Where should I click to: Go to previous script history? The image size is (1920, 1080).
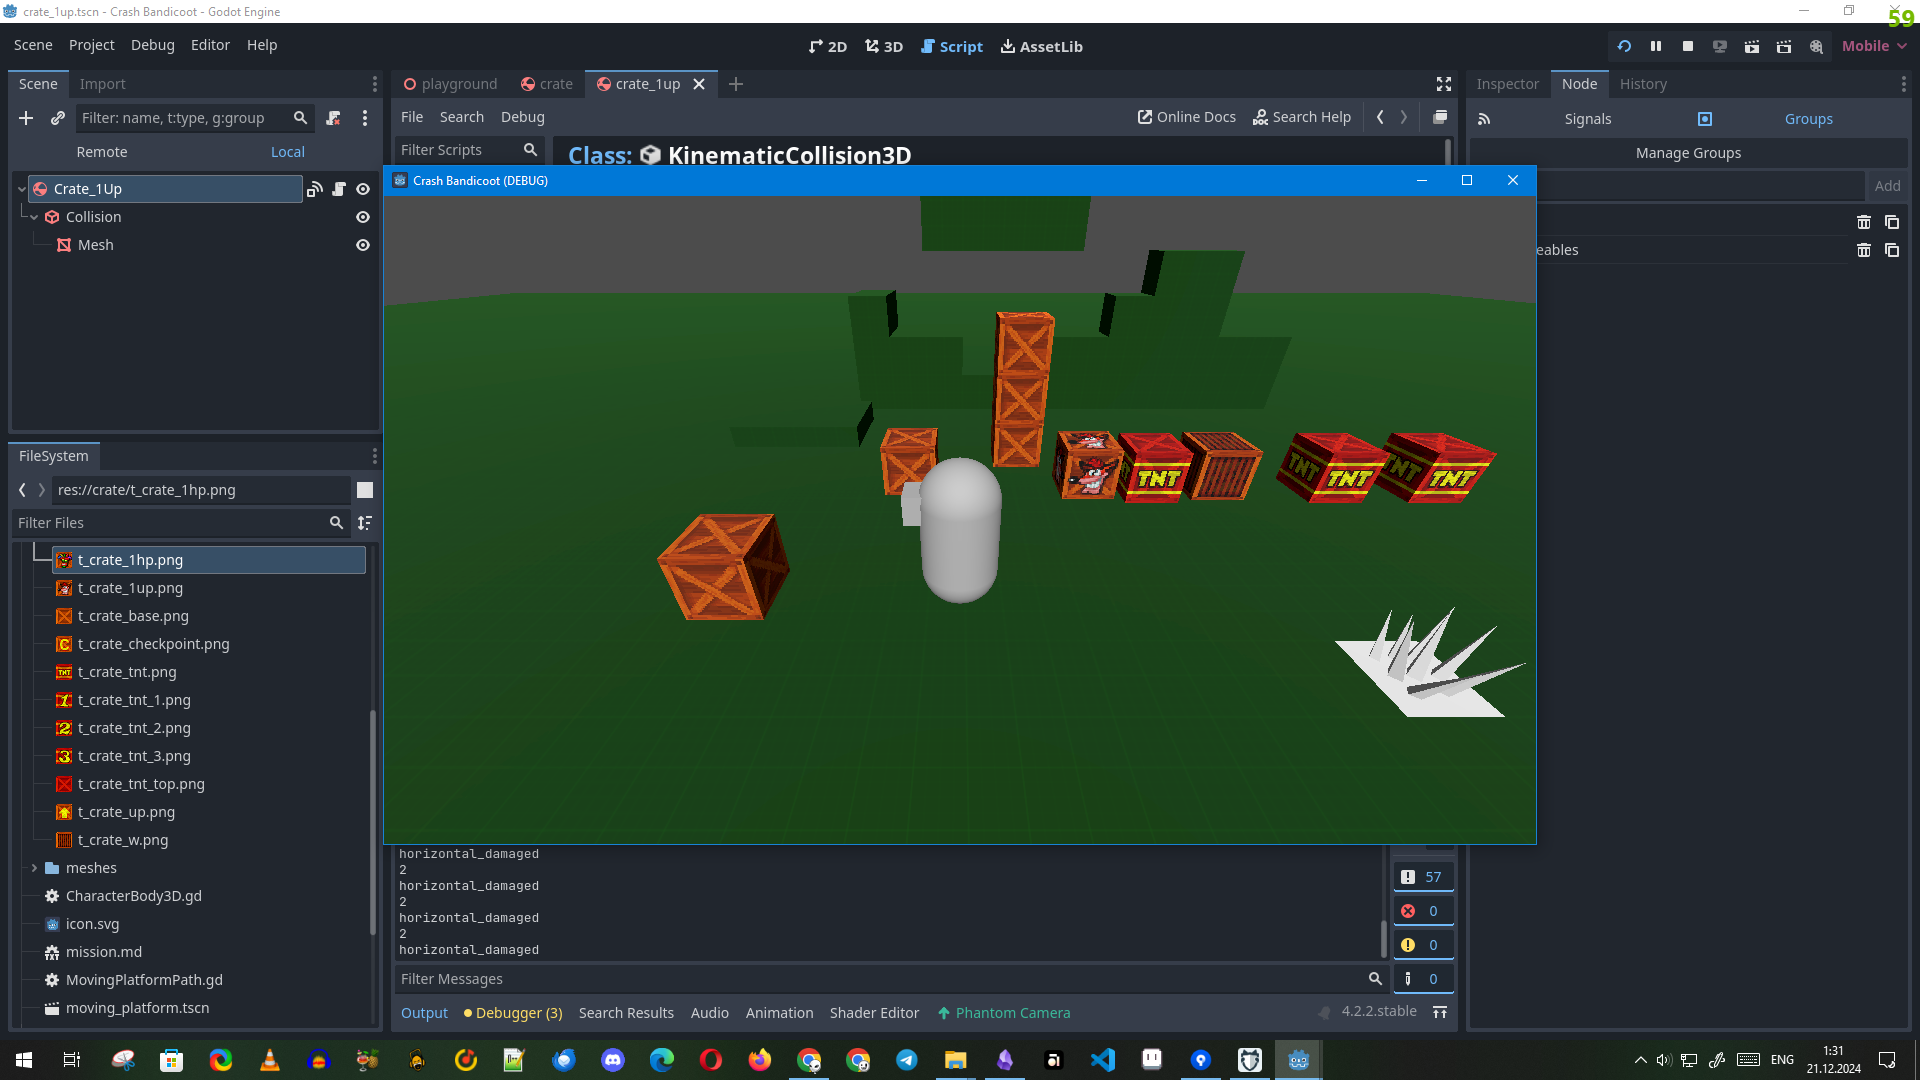click(x=1380, y=117)
